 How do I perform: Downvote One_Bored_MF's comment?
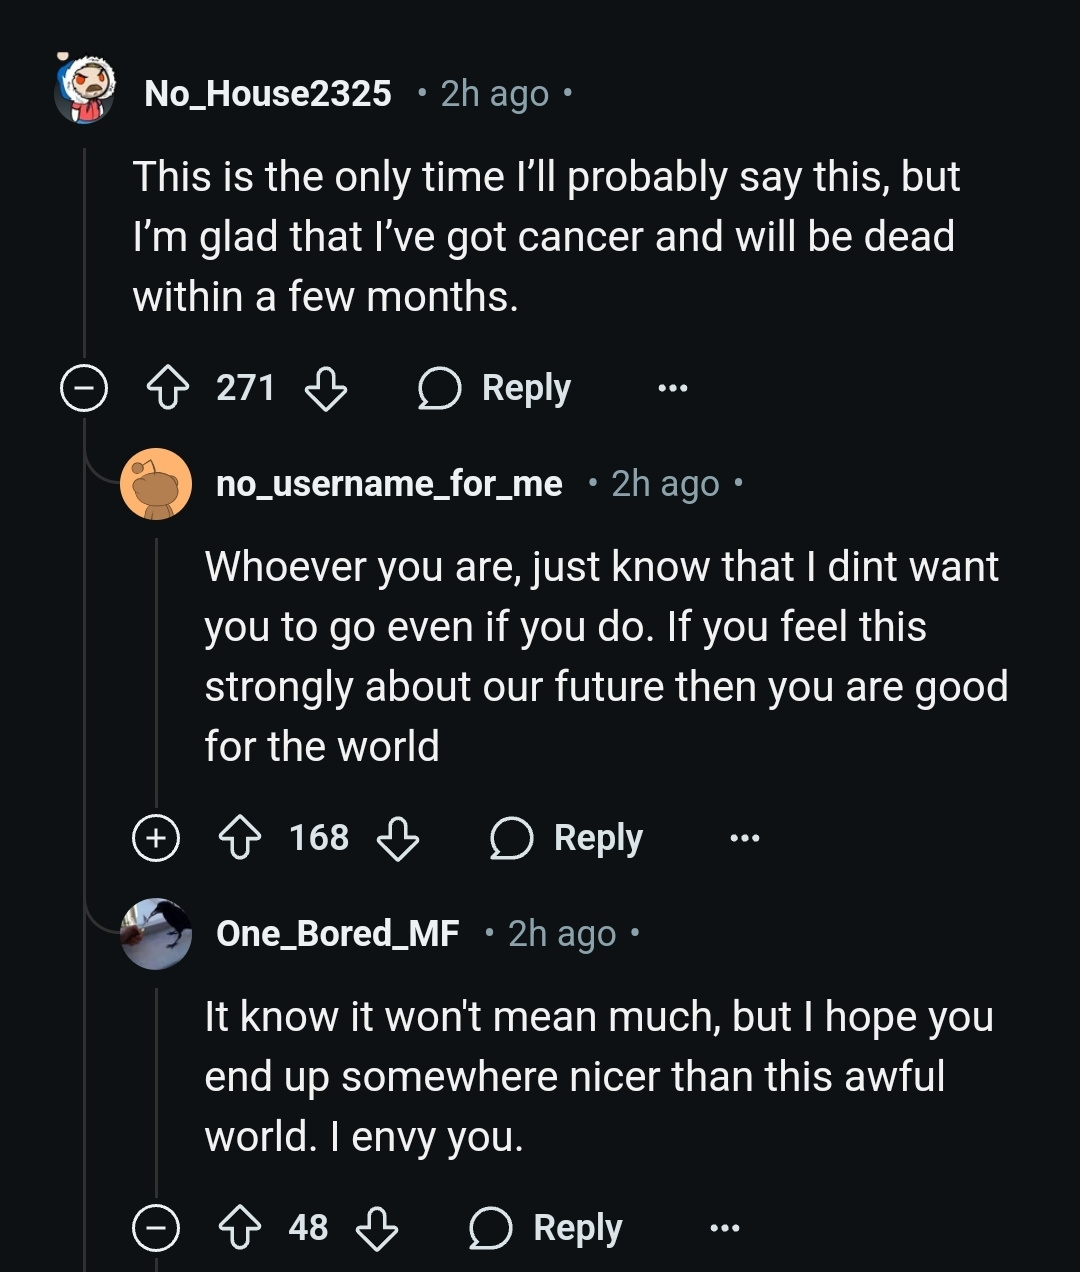click(377, 1228)
